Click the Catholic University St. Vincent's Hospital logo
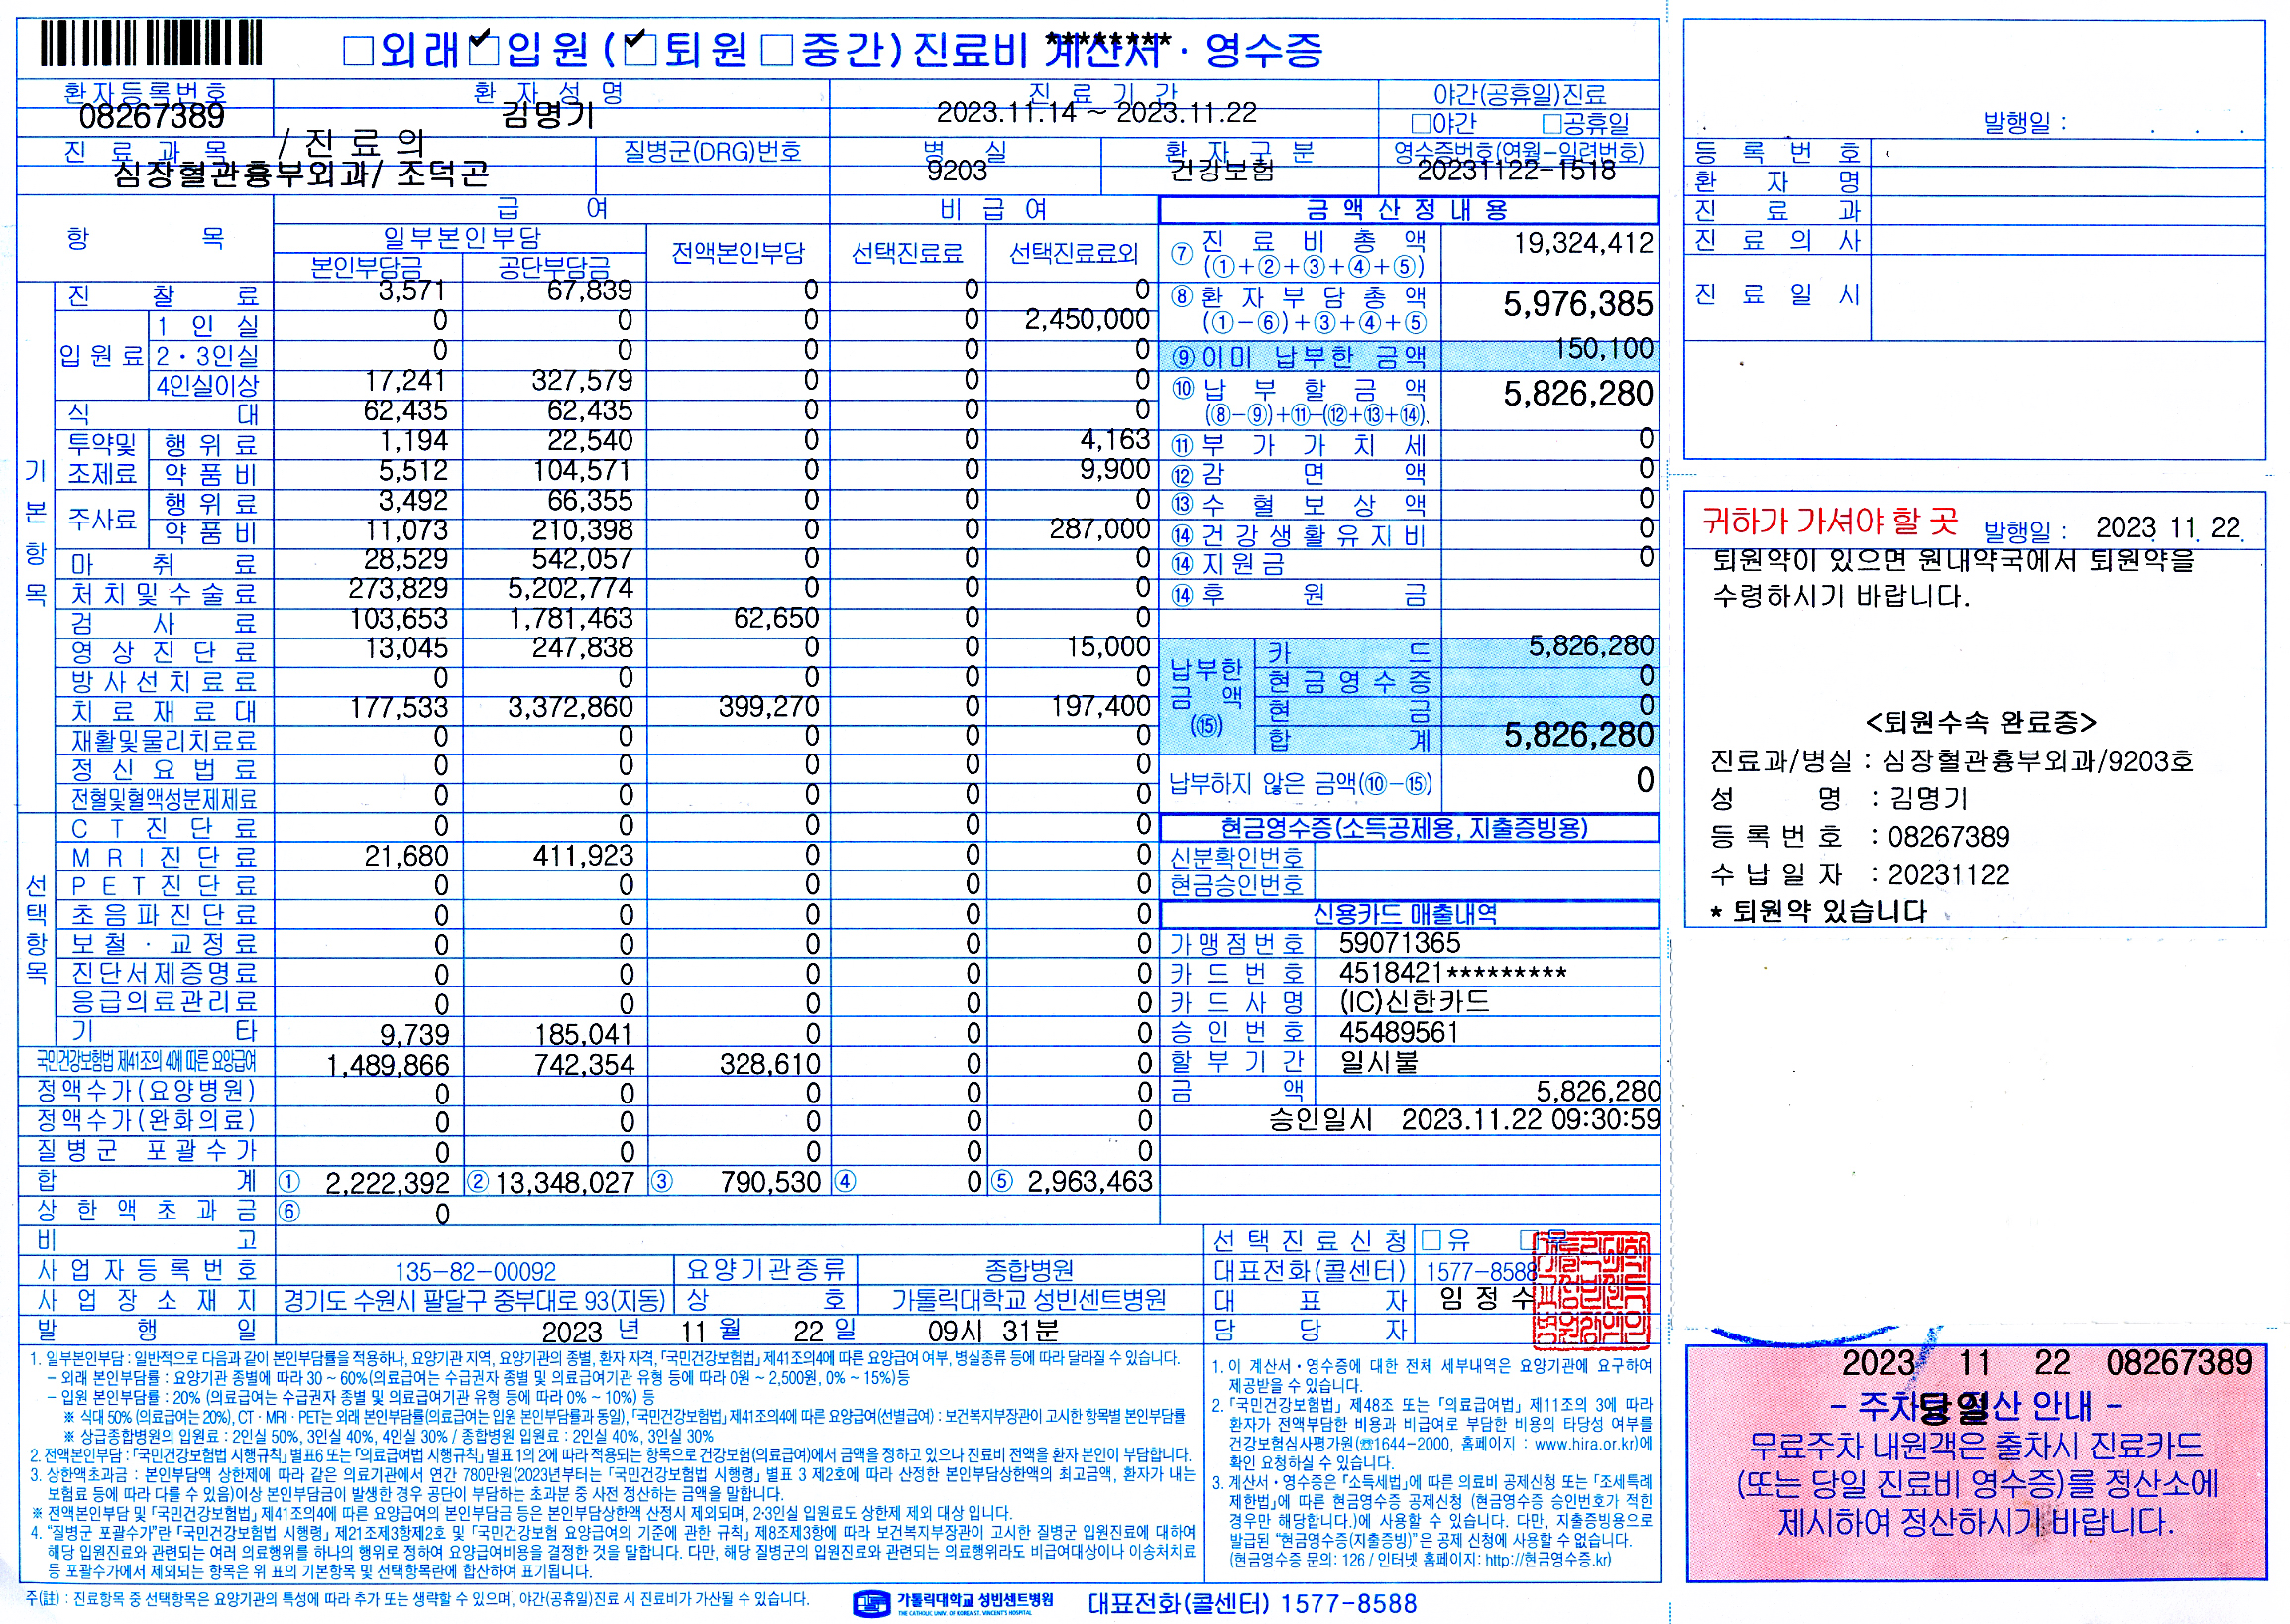2290x1624 pixels. coord(871,1603)
